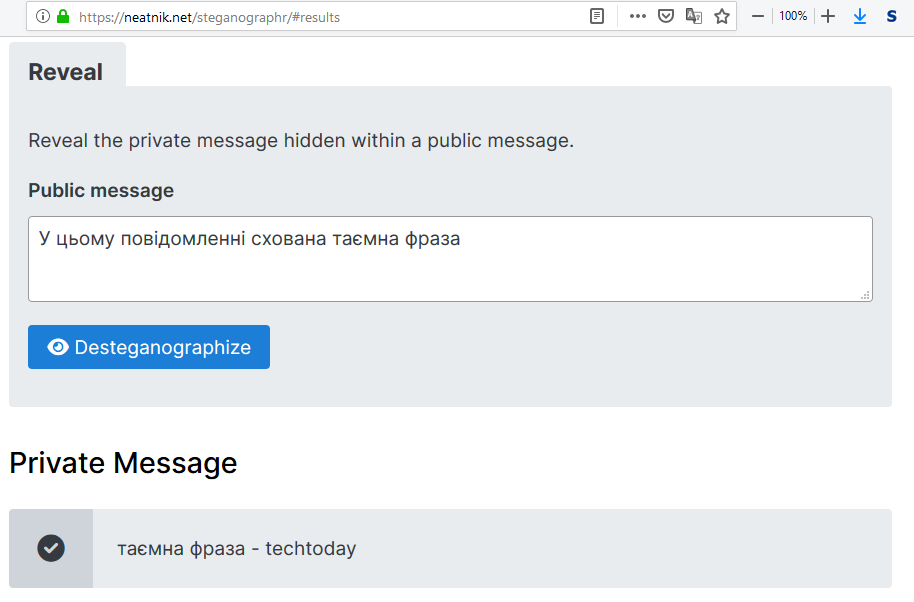The image size is (914, 602).
Task: Click the translate page icon
Action: [x=693, y=17]
